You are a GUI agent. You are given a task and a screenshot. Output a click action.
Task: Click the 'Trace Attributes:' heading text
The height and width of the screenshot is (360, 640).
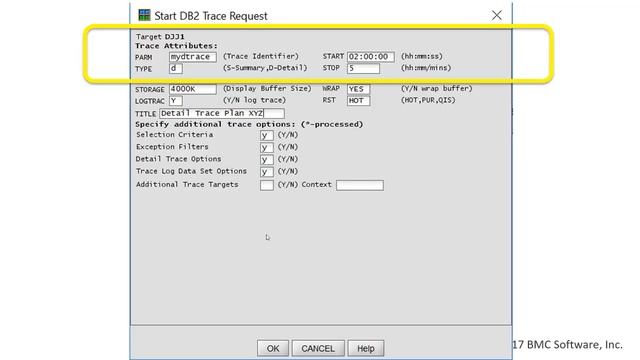pos(177,46)
